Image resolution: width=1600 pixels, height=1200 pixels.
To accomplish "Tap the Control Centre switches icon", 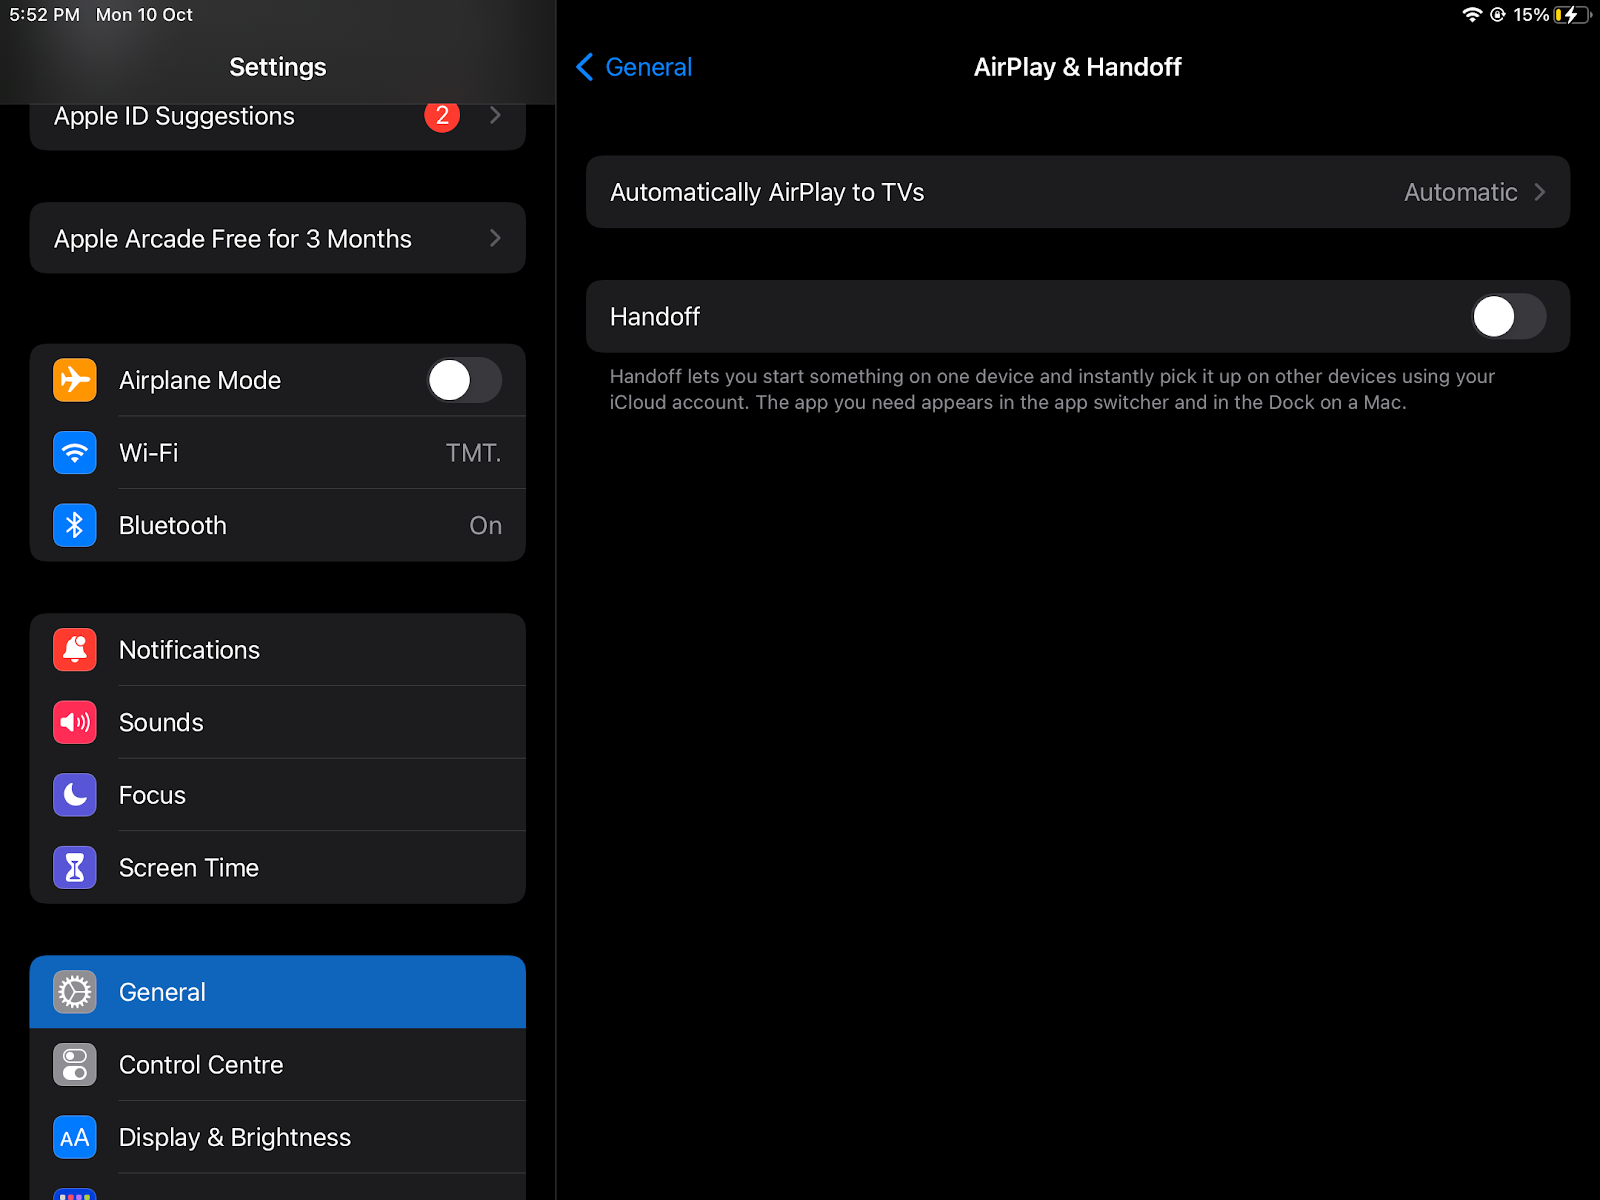I will click(x=75, y=1065).
